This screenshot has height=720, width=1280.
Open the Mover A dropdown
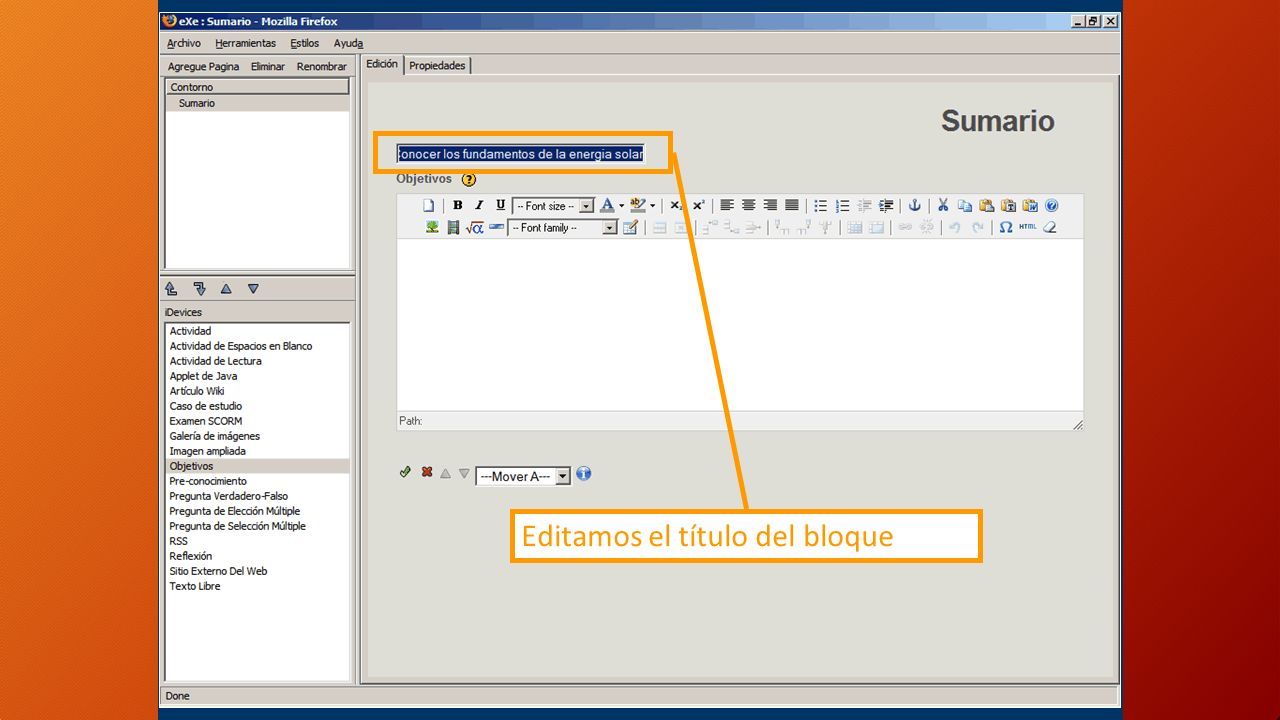pos(523,477)
